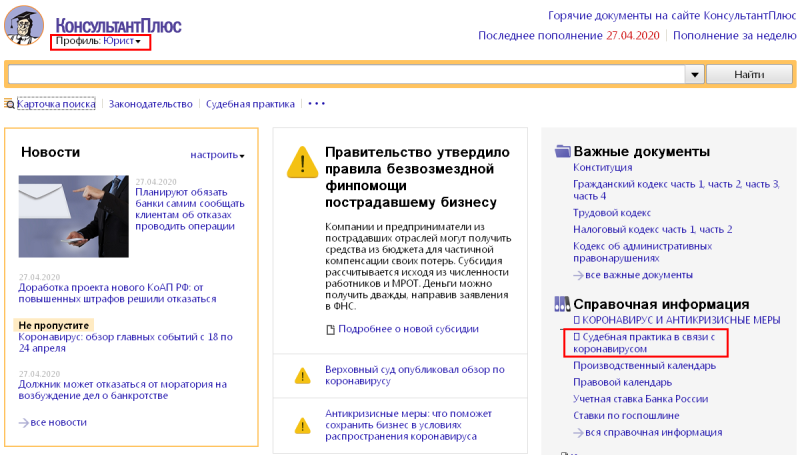Open the Профиль: Юрист dropdown
Image resolution: width=800 pixels, height=455 pixels.
(98, 41)
